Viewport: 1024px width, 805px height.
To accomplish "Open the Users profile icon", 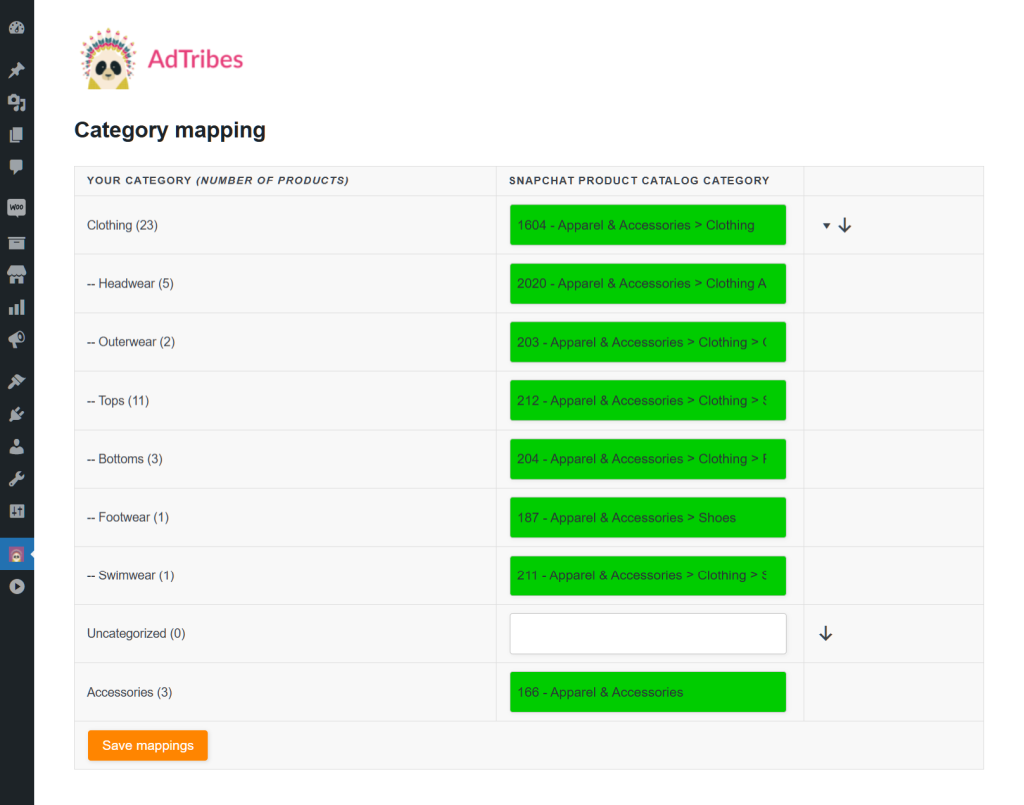I will 16,445.
